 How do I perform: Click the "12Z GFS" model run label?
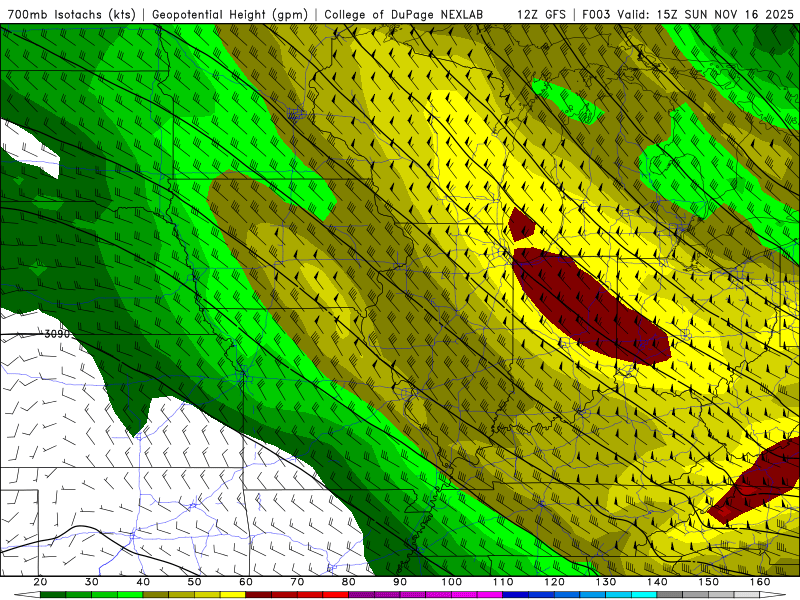coord(541,14)
